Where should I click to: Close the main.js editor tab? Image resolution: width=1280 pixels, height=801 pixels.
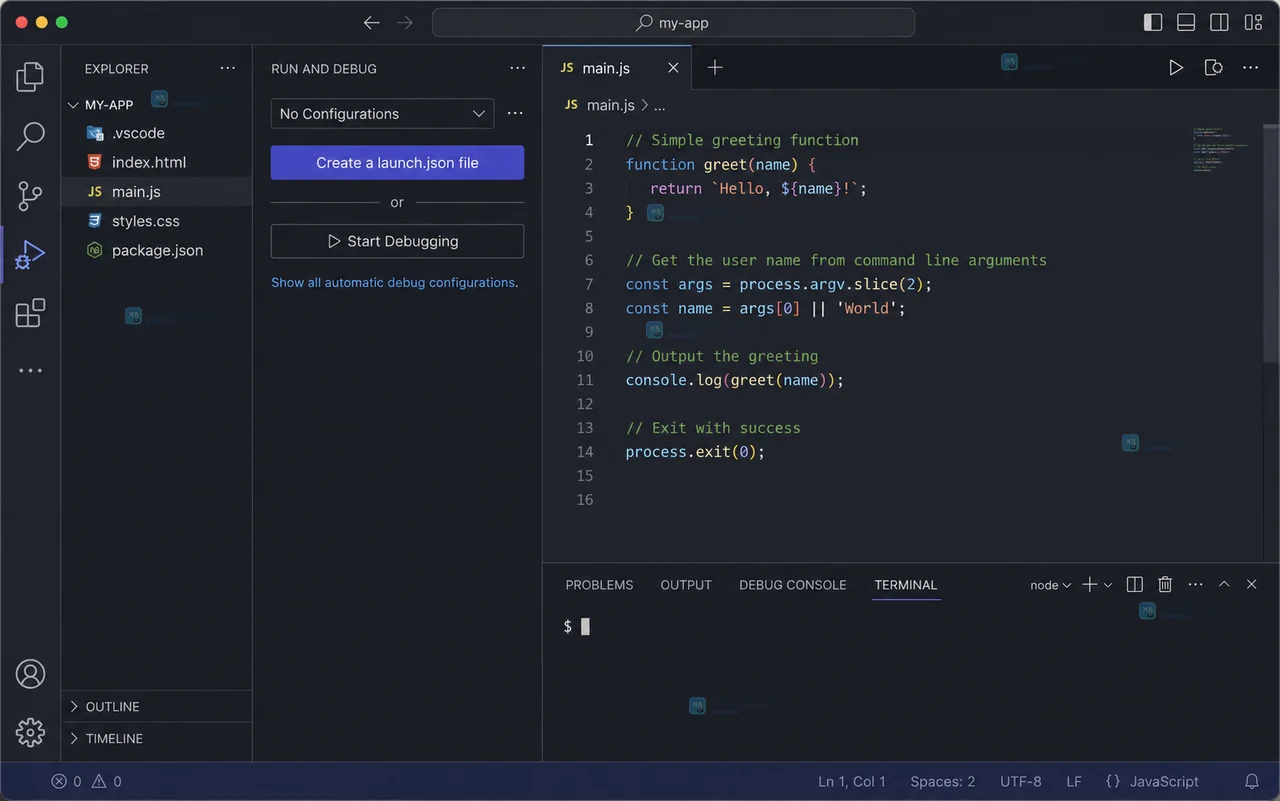673,68
